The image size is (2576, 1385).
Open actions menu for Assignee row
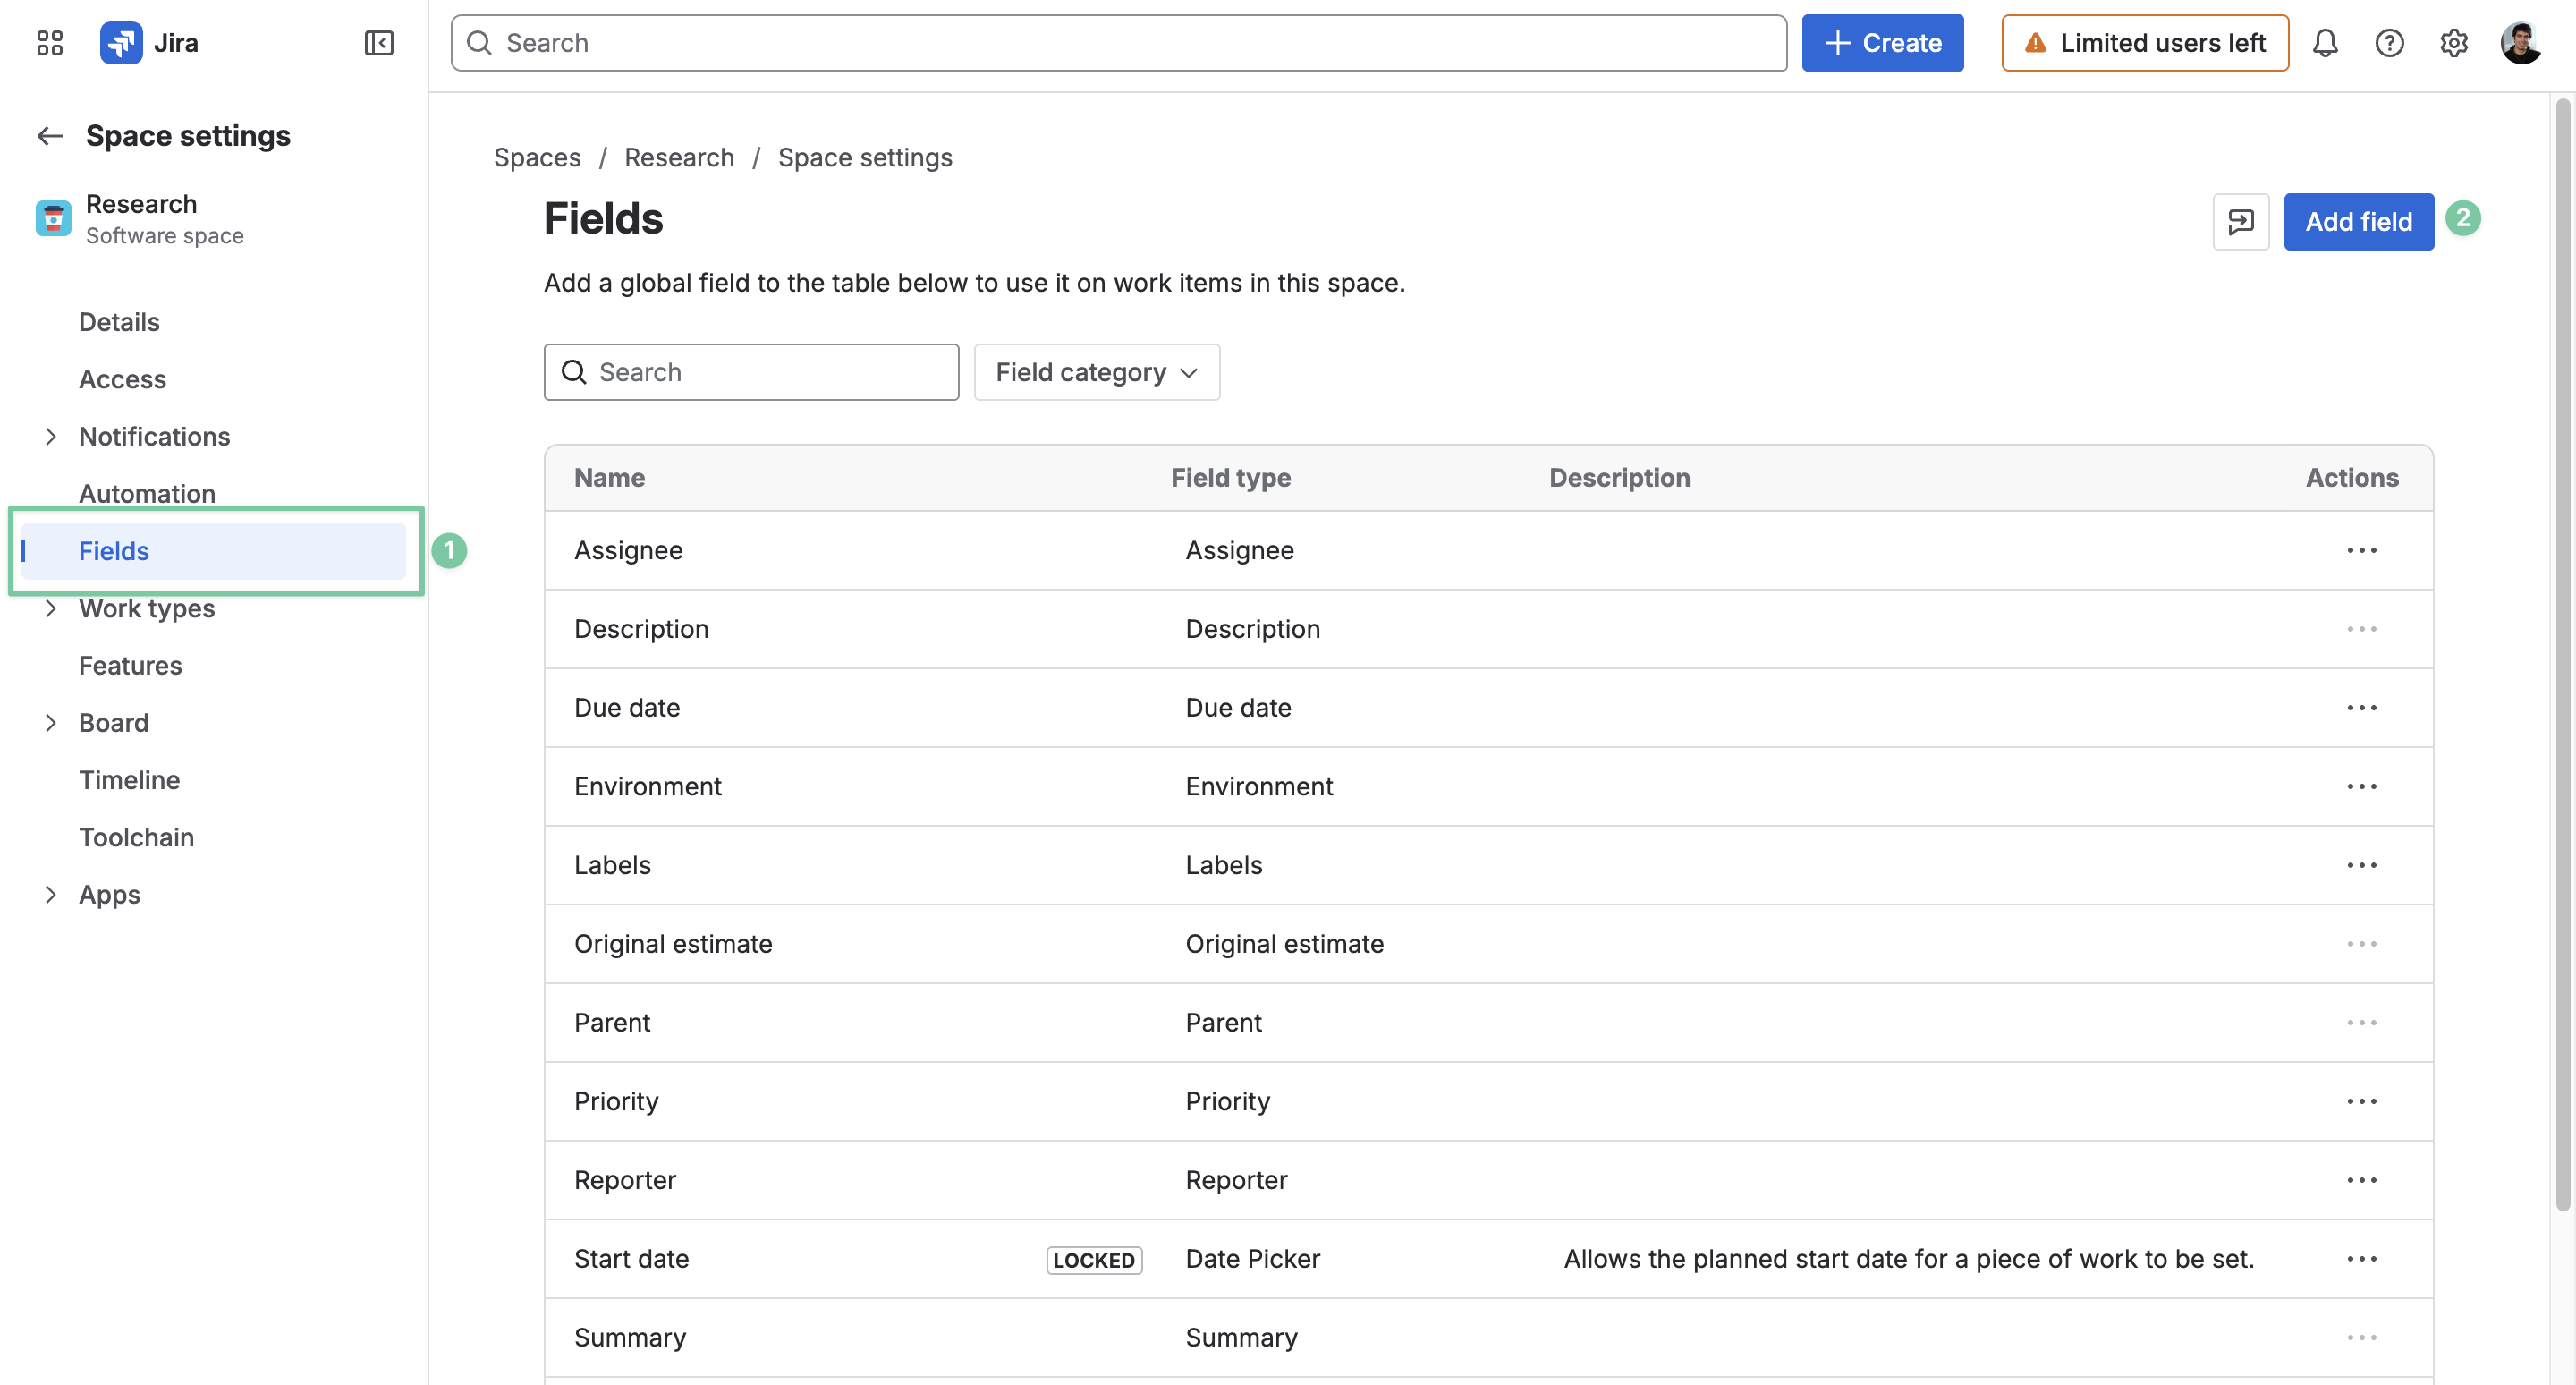(2361, 550)
